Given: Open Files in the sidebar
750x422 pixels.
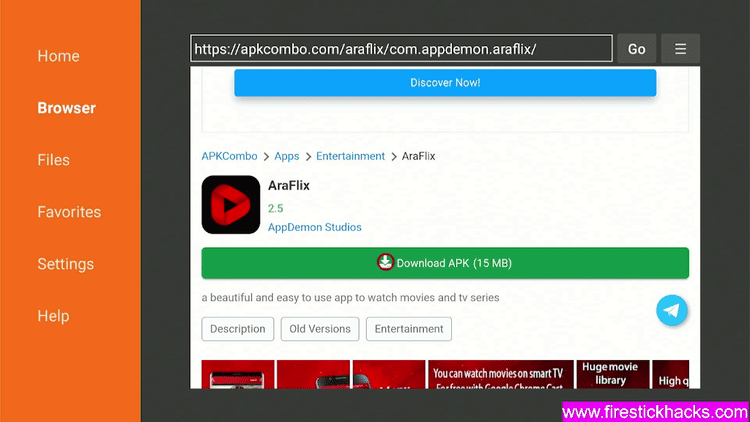Looking at the screenshot, I should (54, 160).
